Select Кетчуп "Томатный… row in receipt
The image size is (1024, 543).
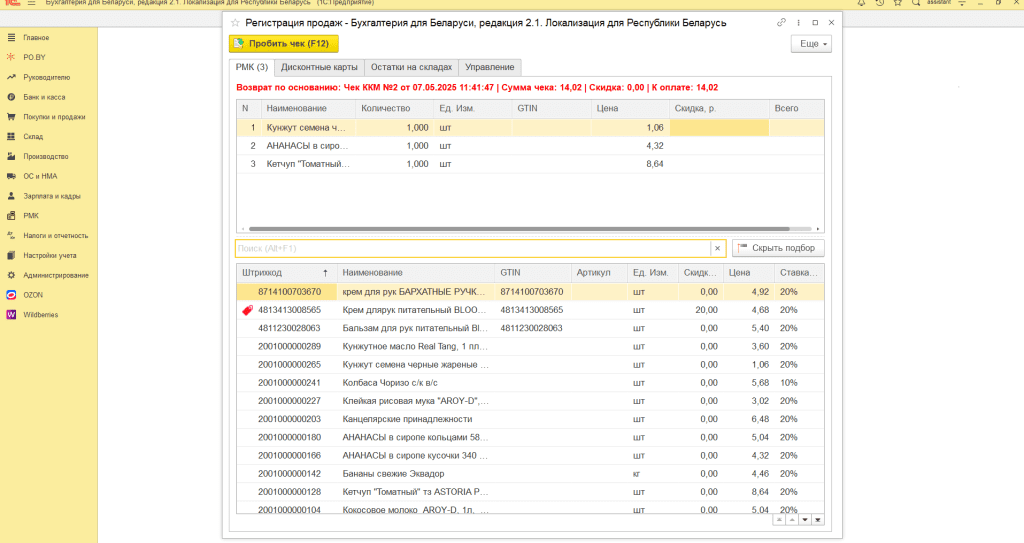[530, 164]
